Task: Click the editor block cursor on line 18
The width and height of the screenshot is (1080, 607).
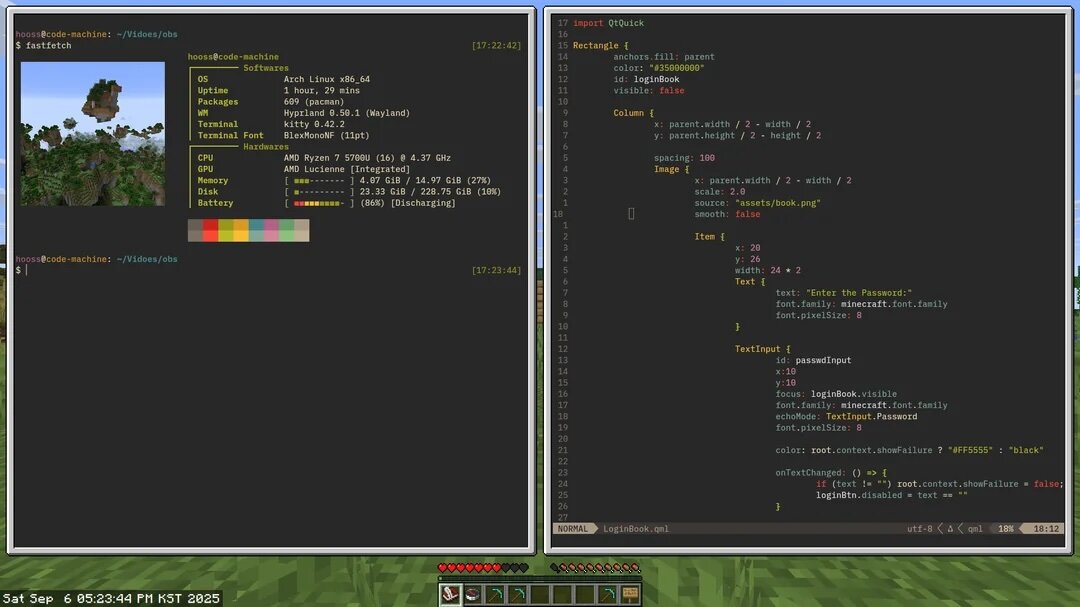Action: point(631,214)
